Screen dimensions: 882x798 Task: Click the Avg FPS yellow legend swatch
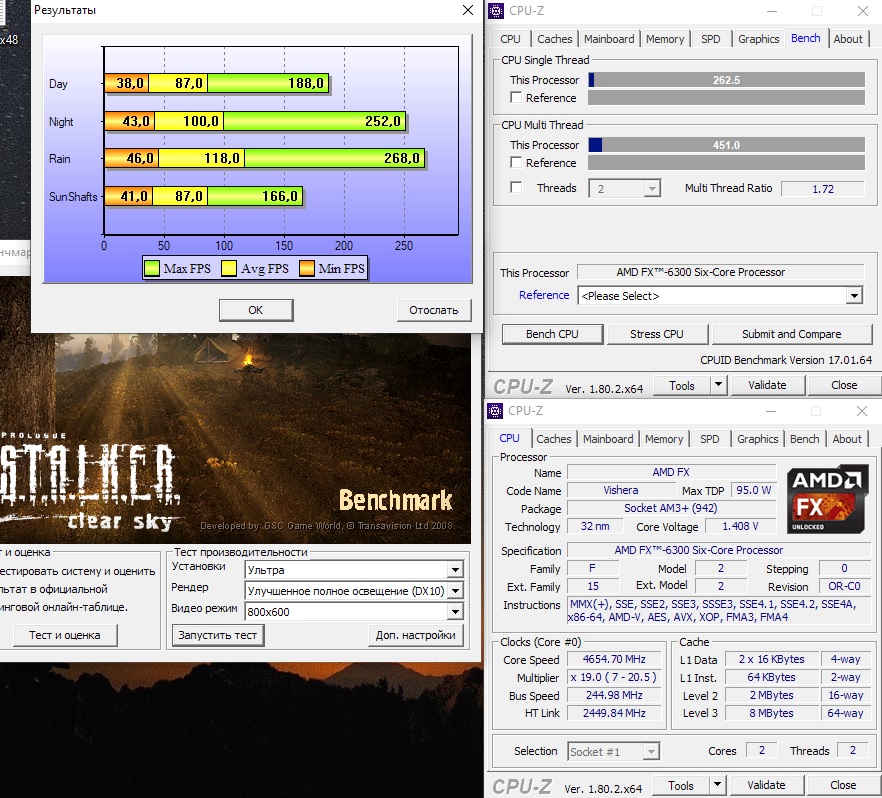[229, 268]
